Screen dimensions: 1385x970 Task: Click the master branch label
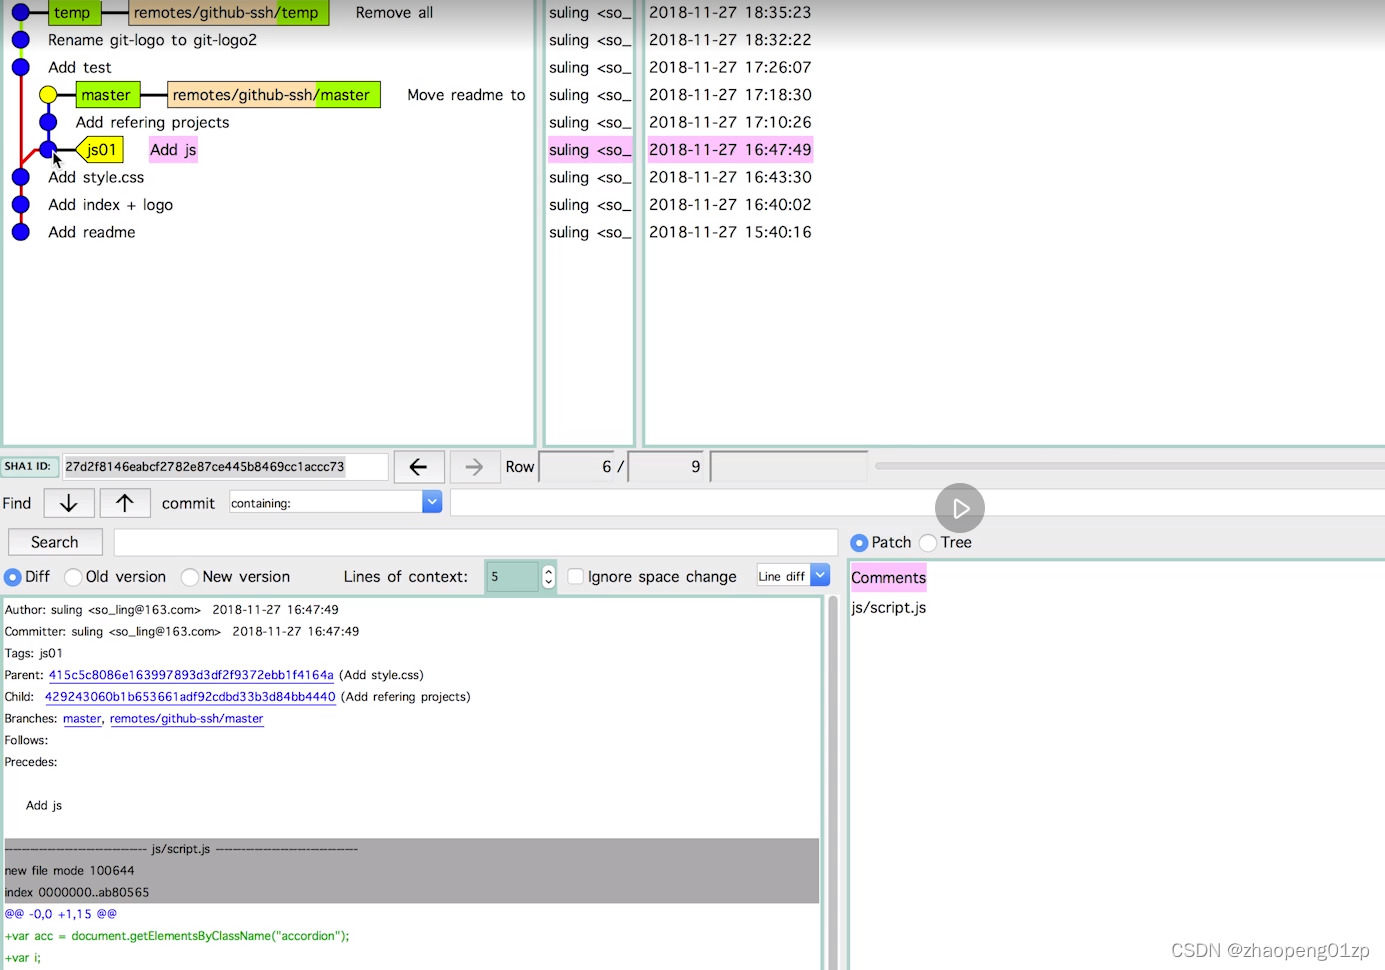(x=106, y=95)
